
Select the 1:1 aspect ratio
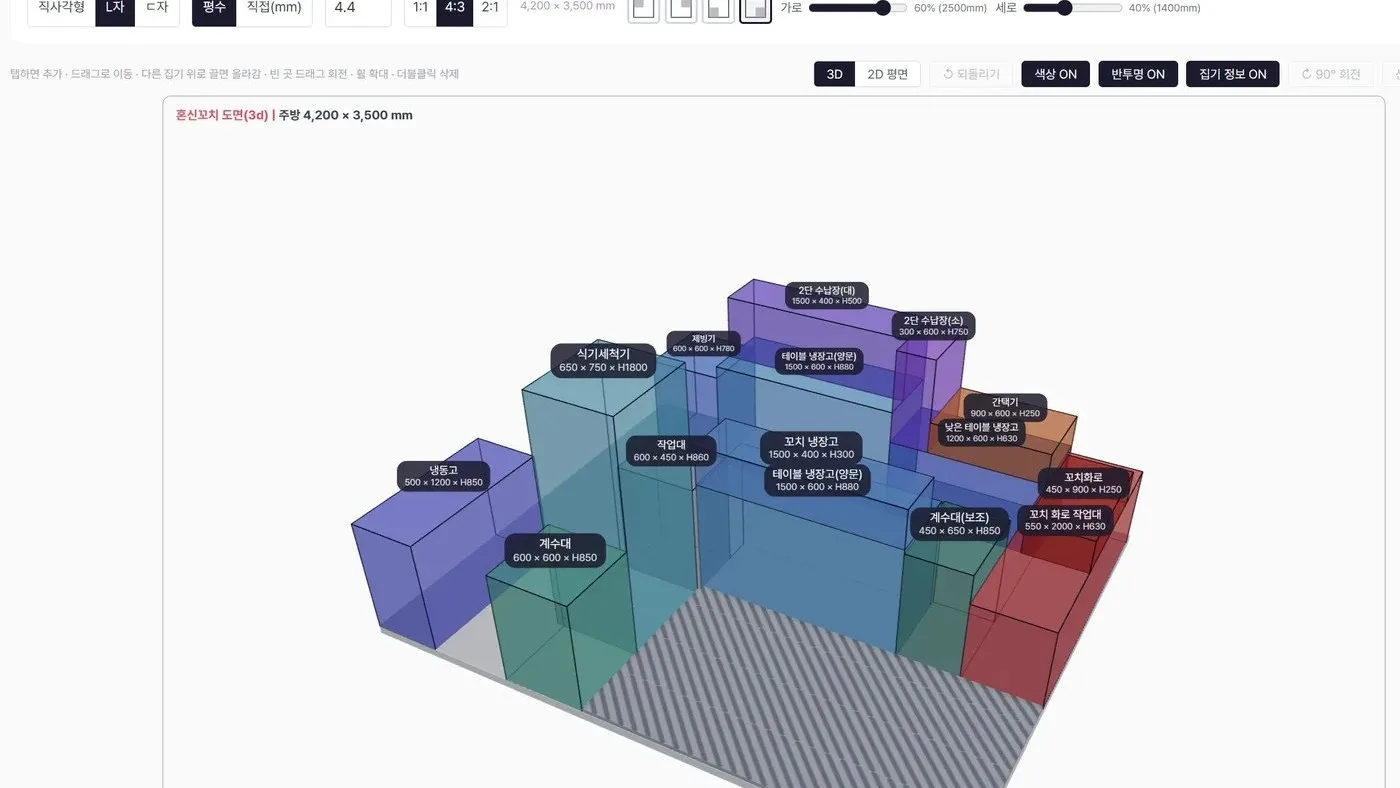tap(420, 9)
